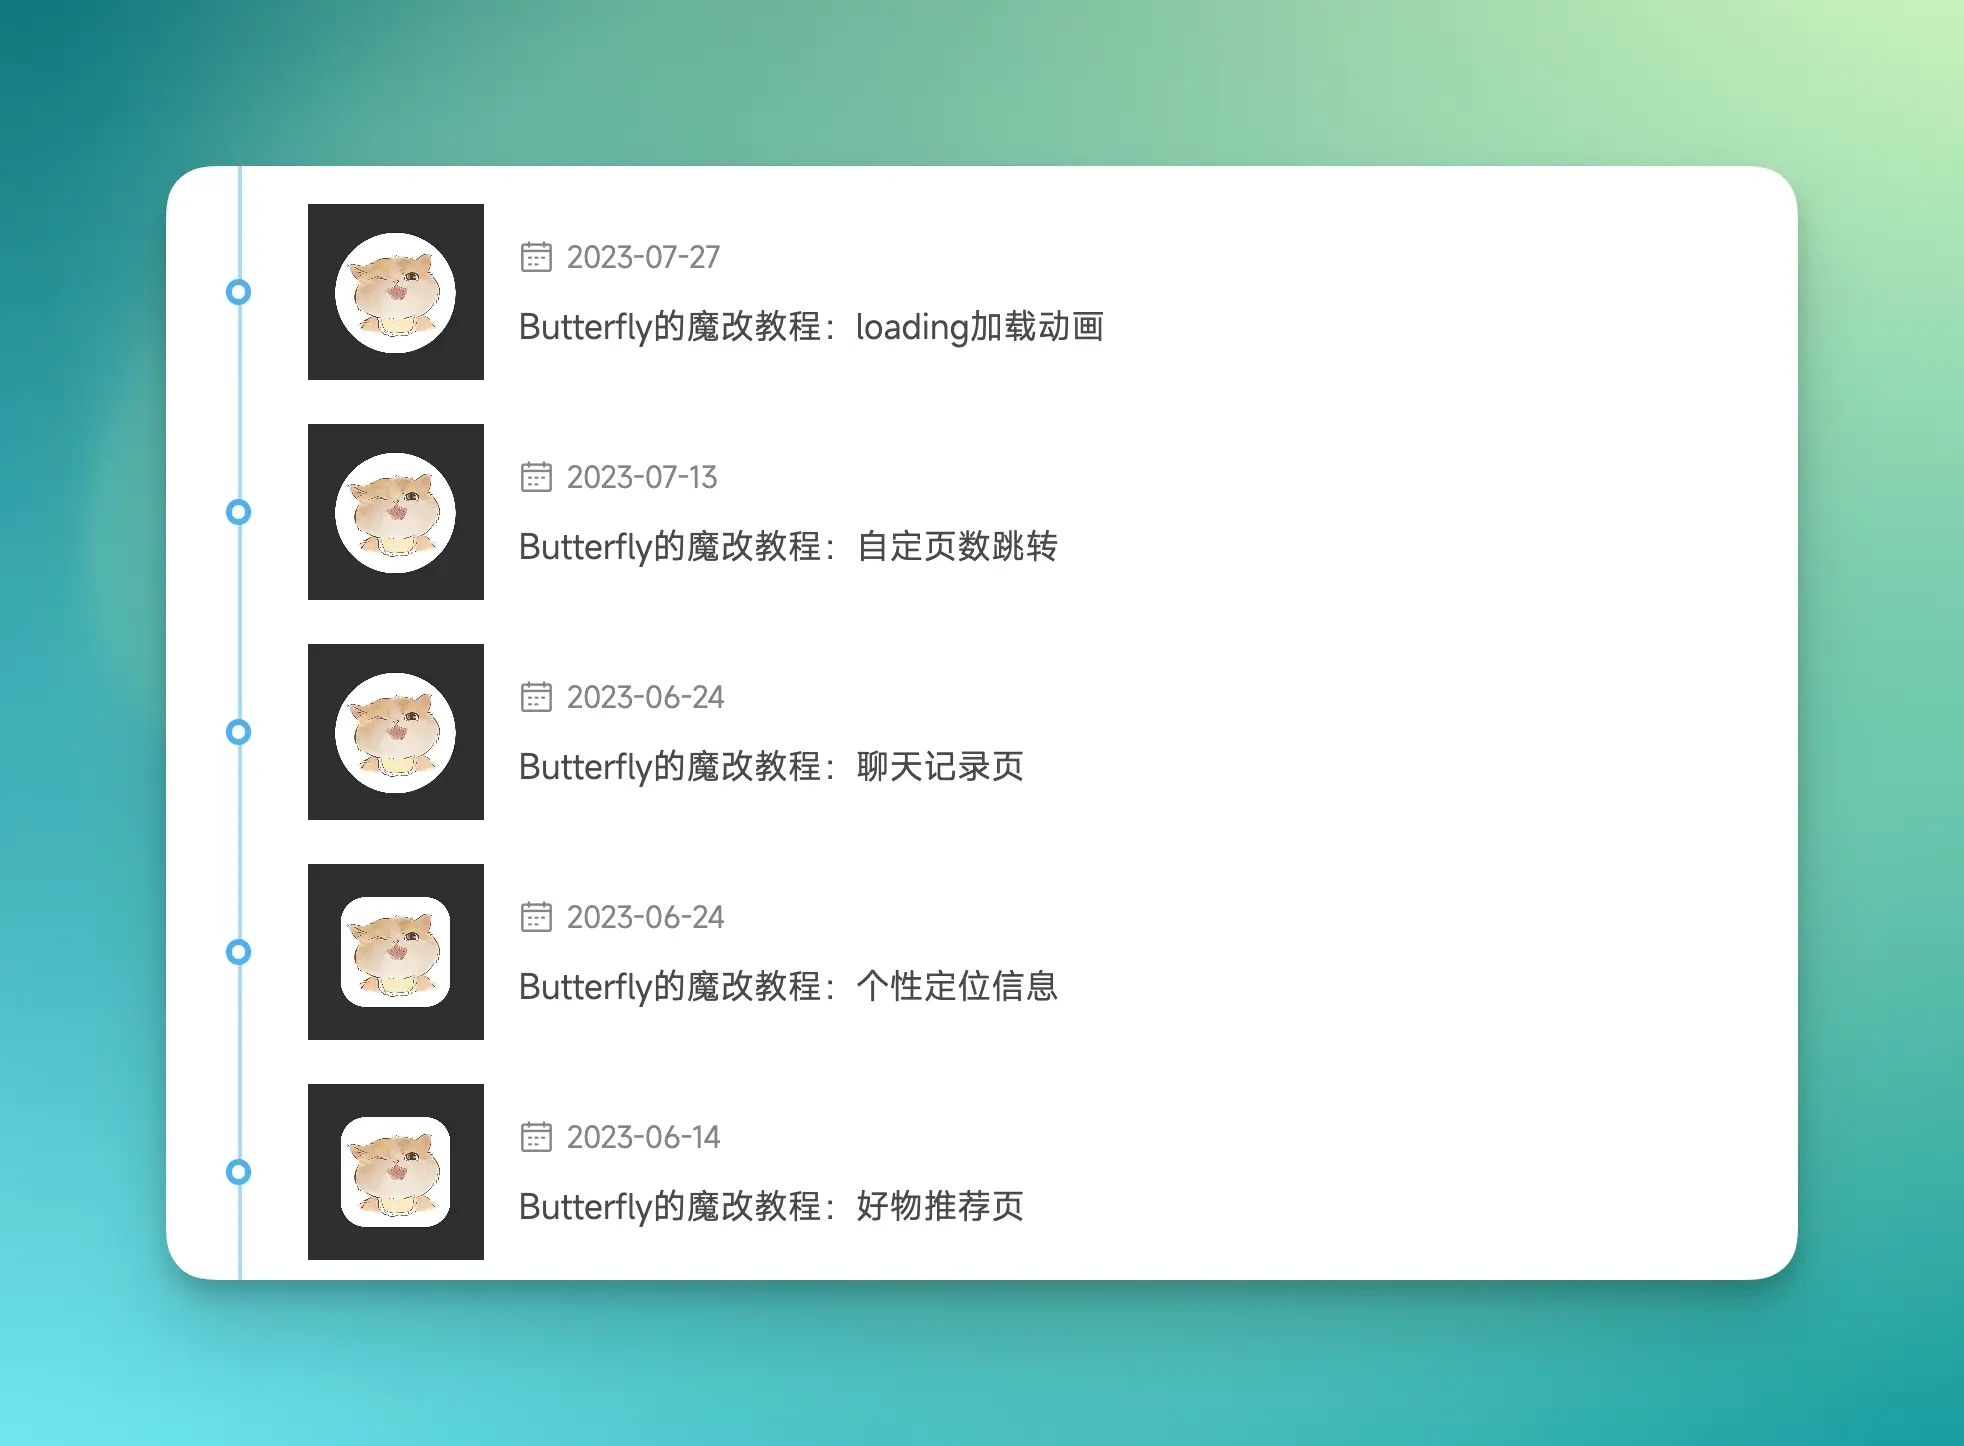Open thumbnail of 好物推荐页 post
The image size is (1964, 1446).
[396, 1172]
